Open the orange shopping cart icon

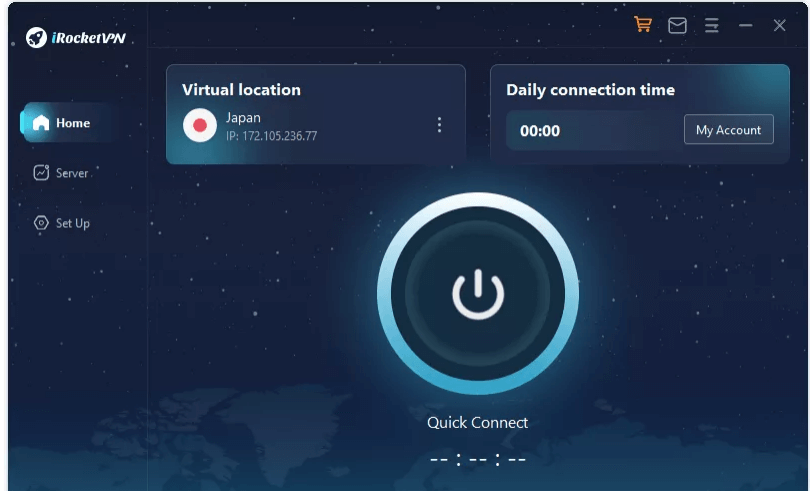point(643,24)
